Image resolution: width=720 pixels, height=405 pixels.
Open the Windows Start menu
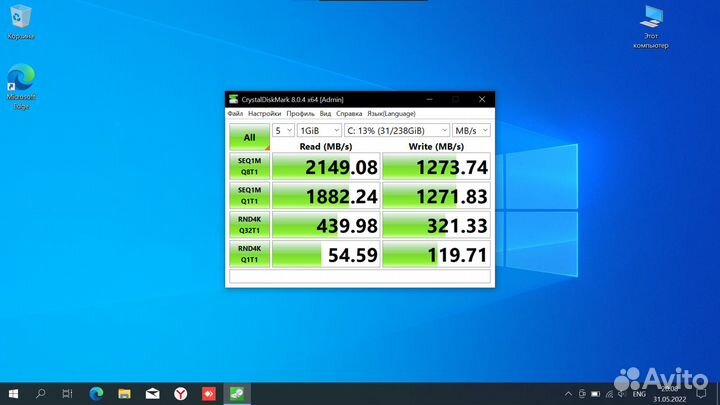pyautogui.click(x=13, y=394)
